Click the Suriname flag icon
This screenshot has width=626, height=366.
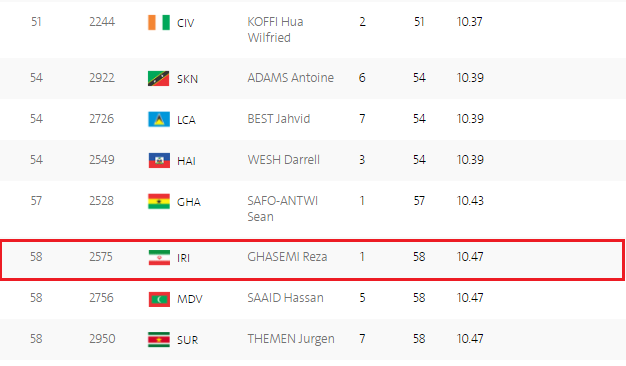point(159,340)
